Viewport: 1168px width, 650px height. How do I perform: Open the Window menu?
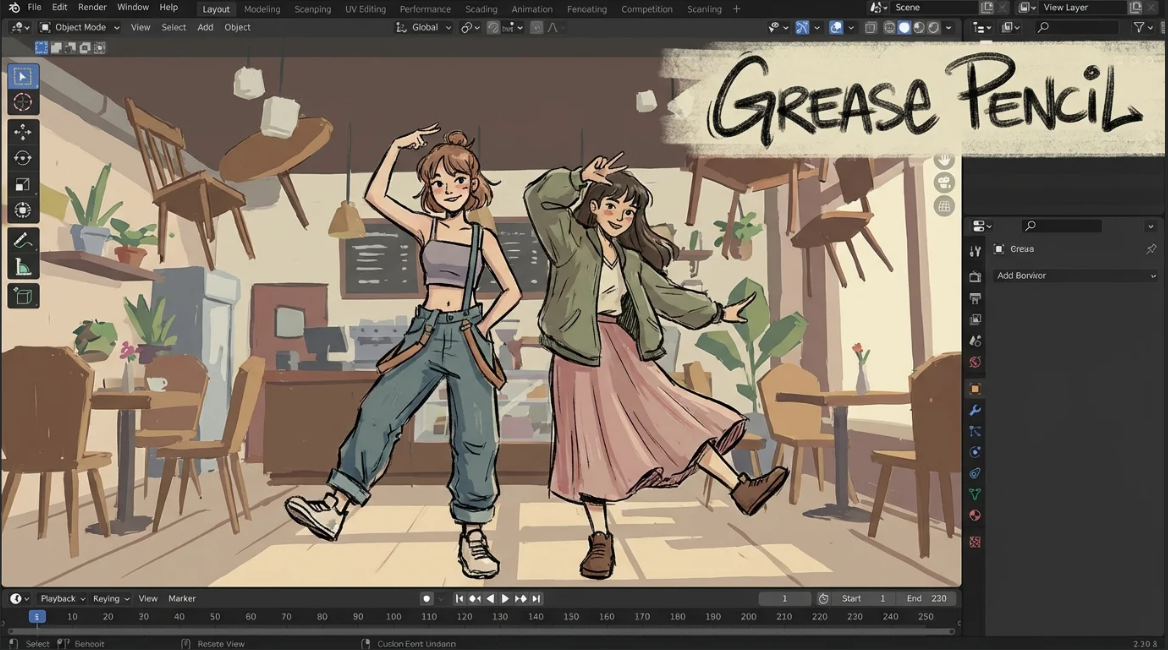[x=133, y=7]
